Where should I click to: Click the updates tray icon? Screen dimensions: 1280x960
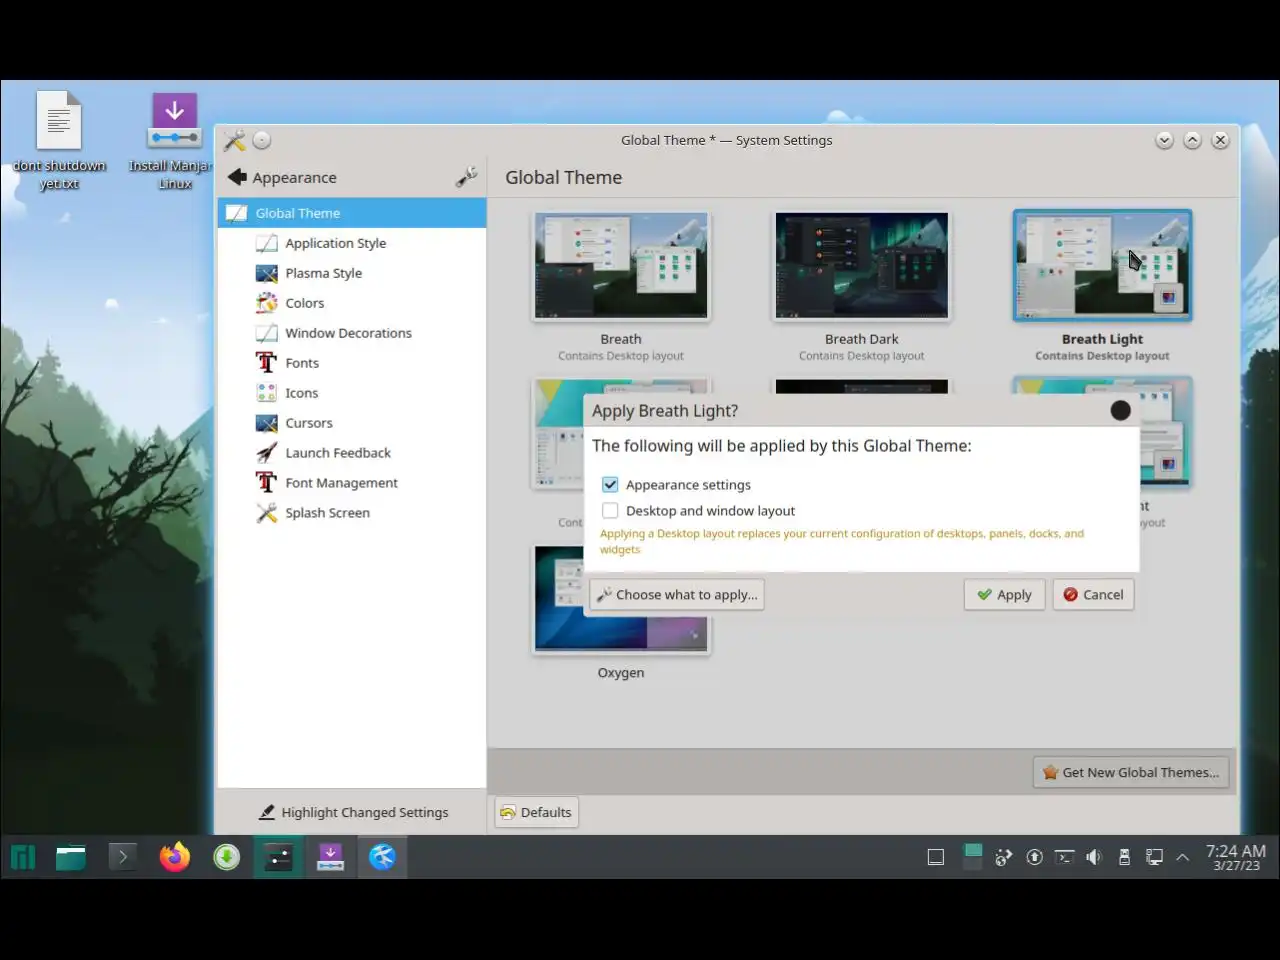point(1035,857)
